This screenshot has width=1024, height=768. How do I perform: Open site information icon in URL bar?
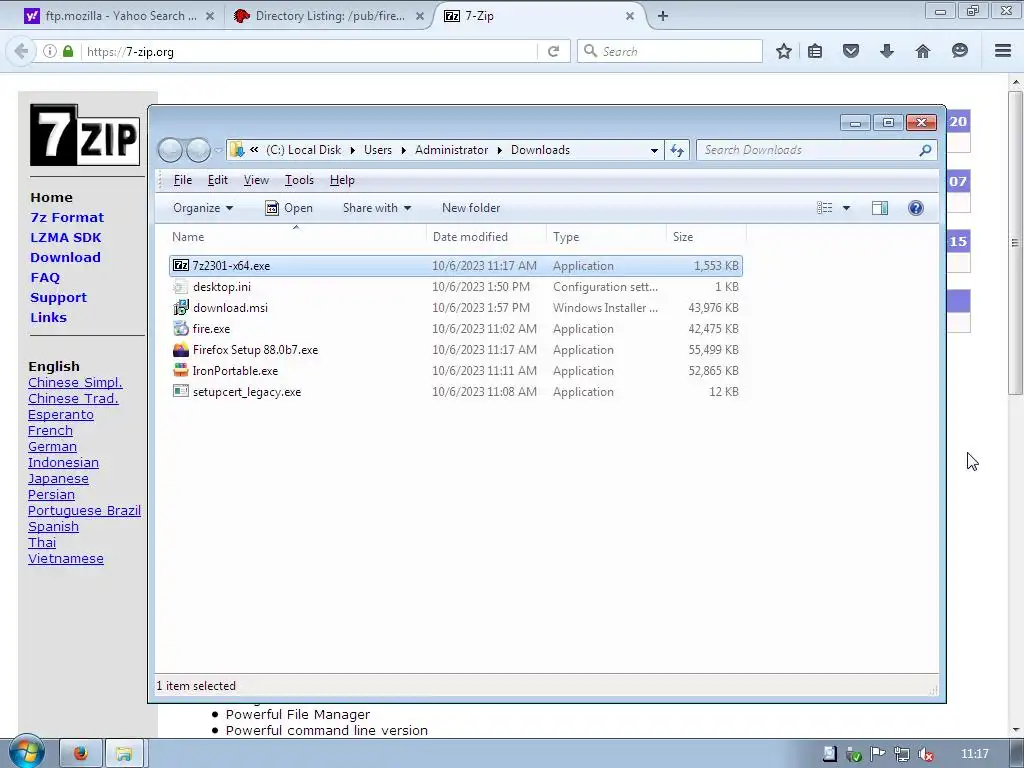(50, 51)
